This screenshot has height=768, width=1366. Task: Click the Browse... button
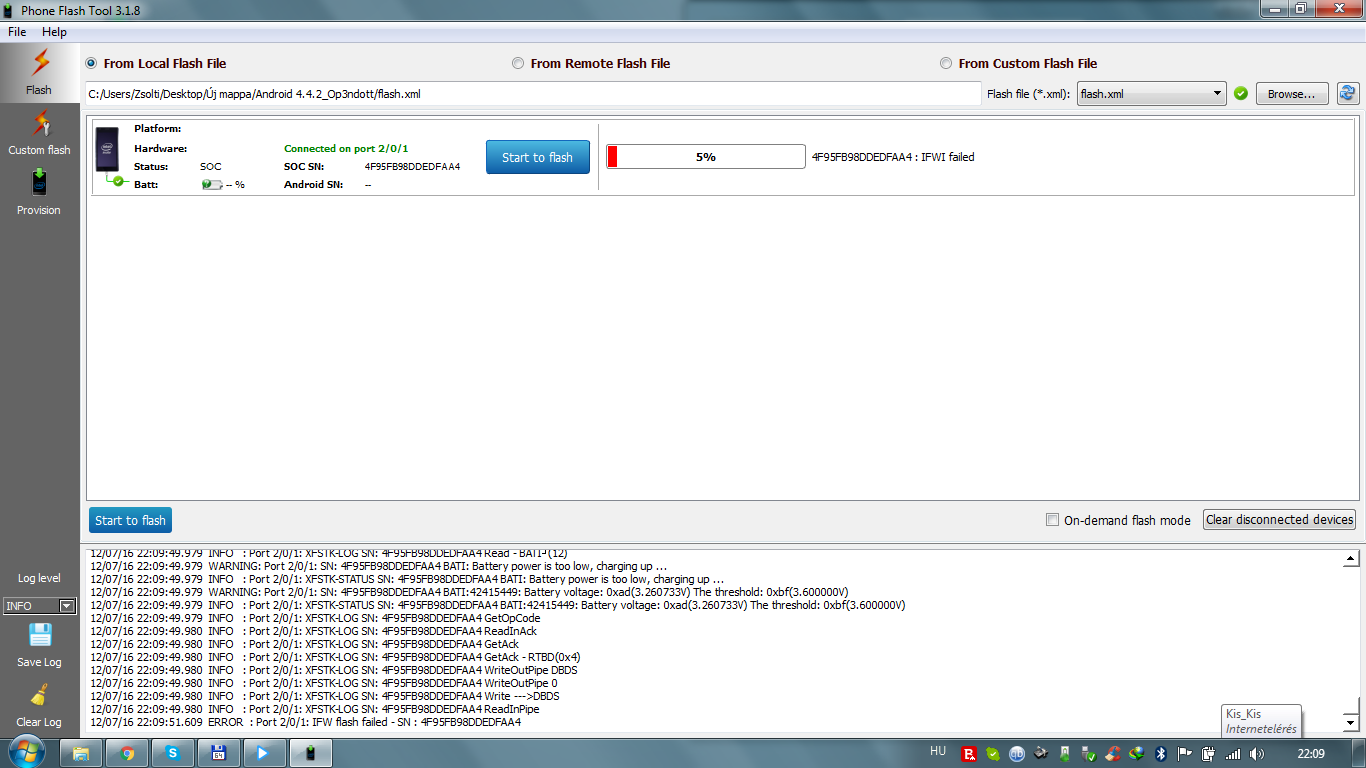[x=1292, y=94]
